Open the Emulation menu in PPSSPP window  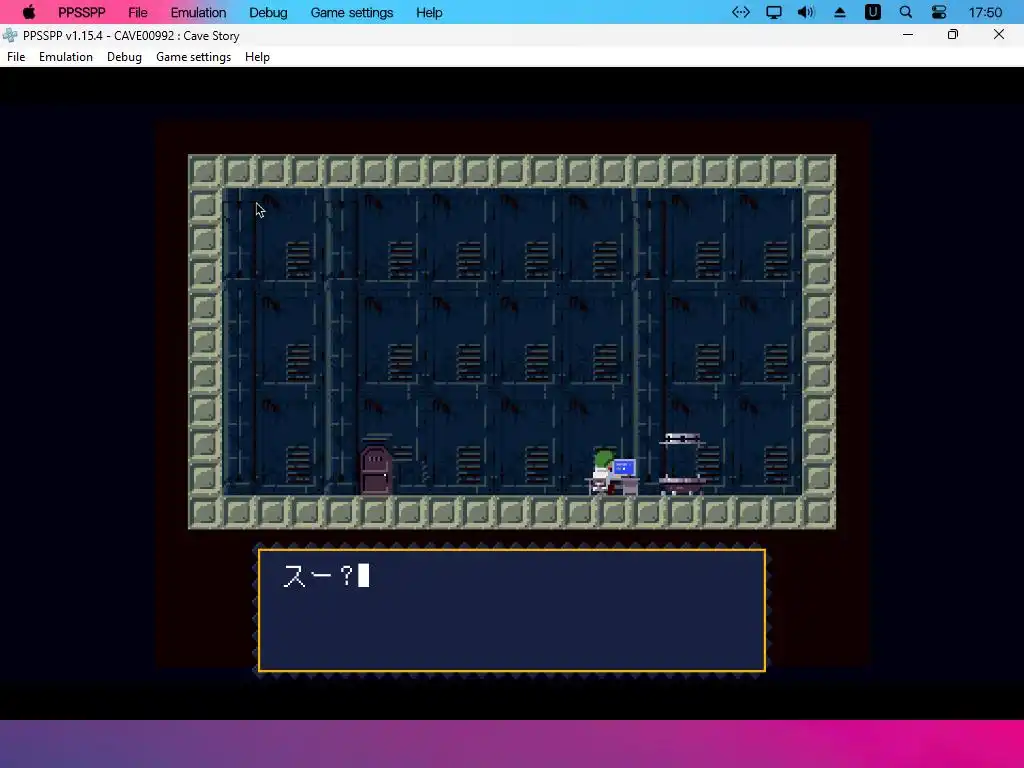tap(66, 57)
